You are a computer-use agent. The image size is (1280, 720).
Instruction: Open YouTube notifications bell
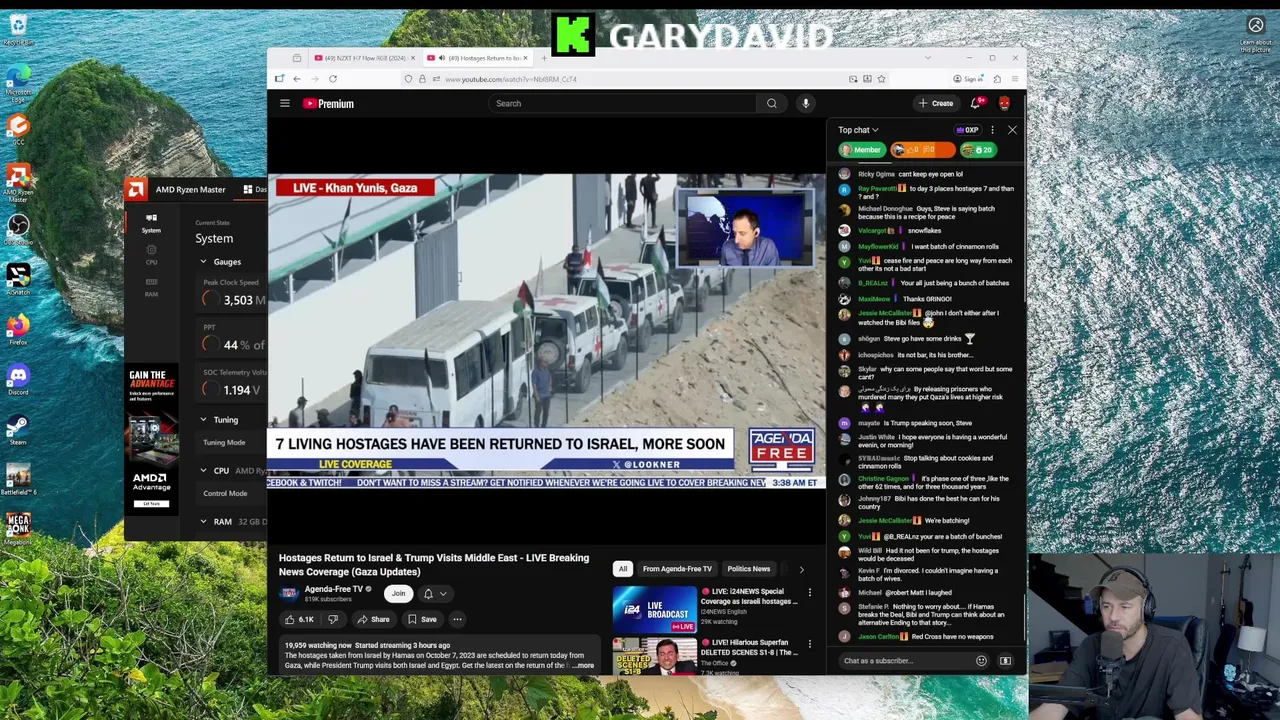coord(977,103)
